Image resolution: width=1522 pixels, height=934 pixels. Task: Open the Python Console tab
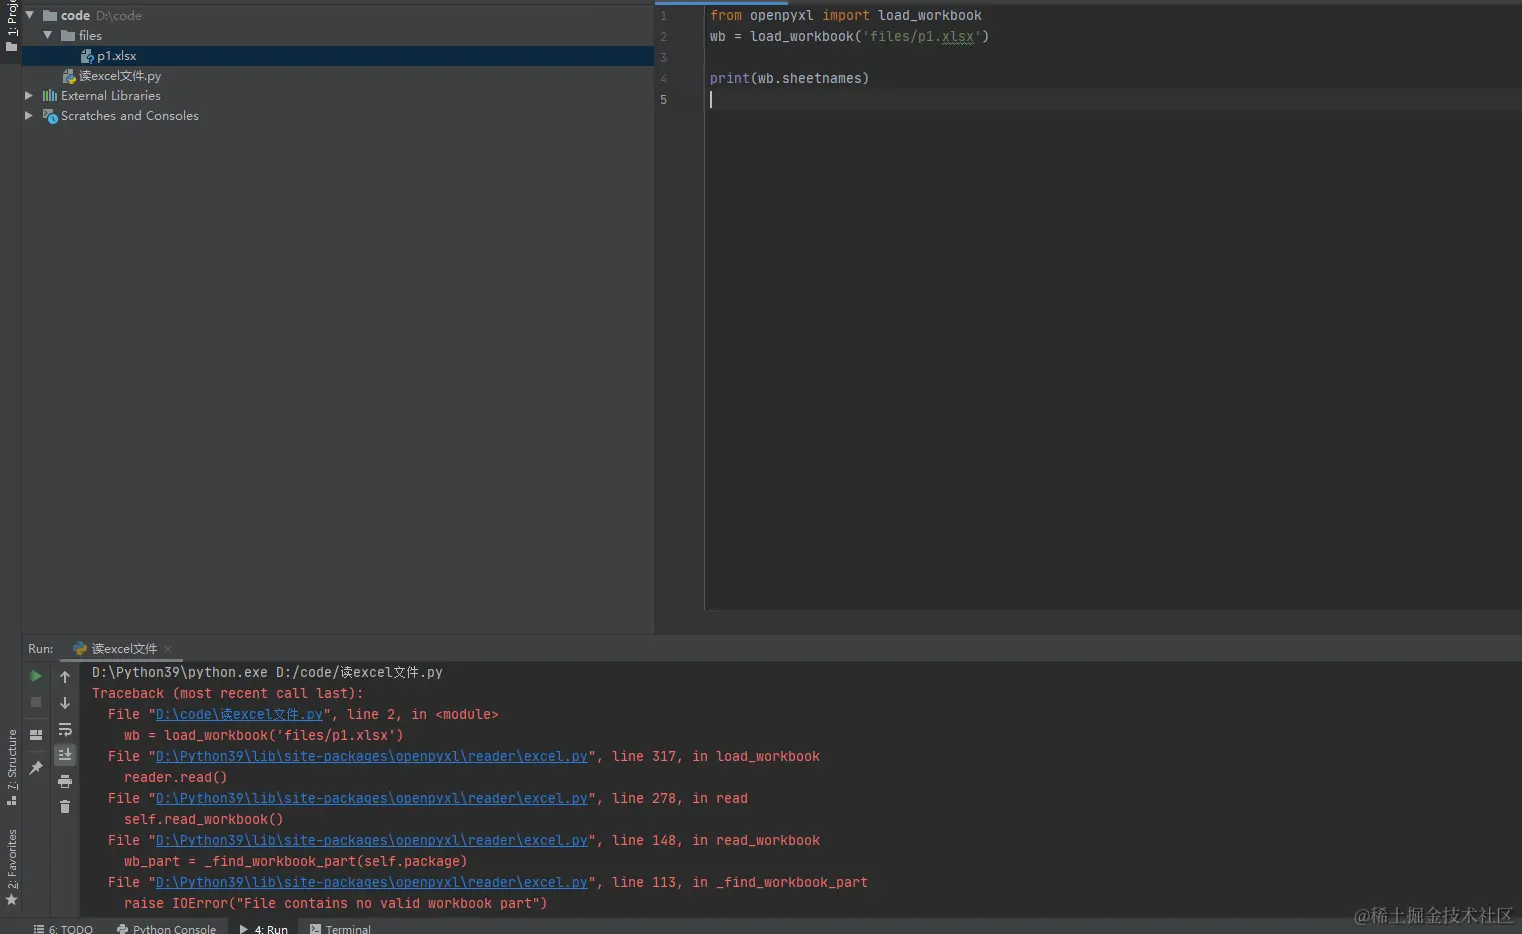pyautogui.click(x=166, y=929)
